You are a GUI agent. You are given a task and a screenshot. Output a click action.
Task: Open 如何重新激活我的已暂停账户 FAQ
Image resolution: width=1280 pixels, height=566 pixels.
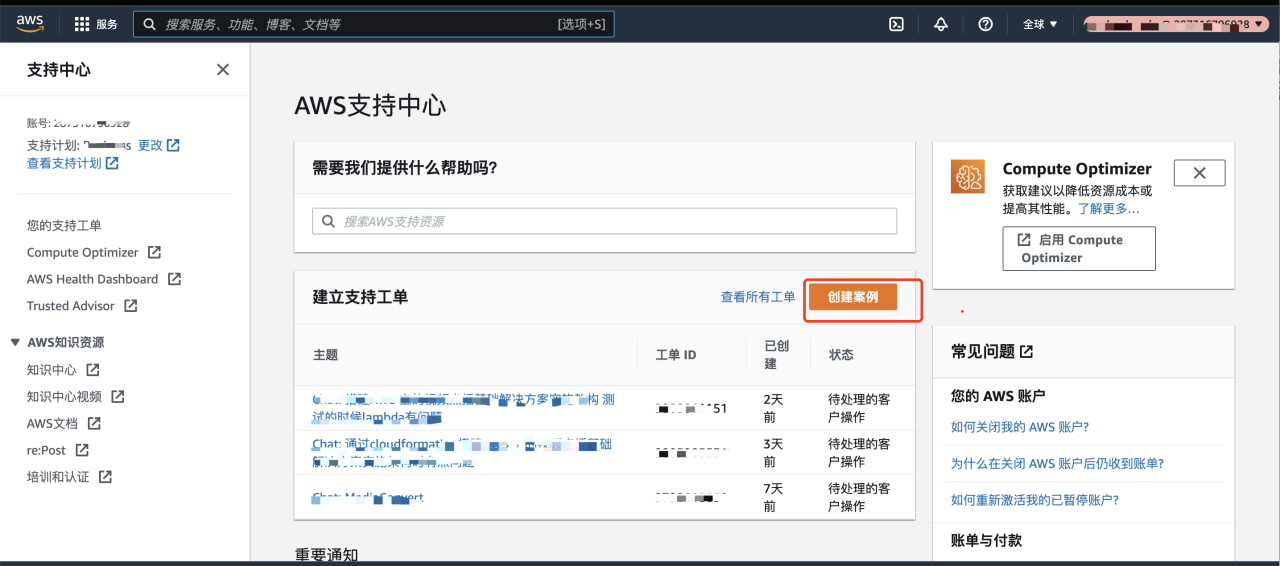(1035, 500)
